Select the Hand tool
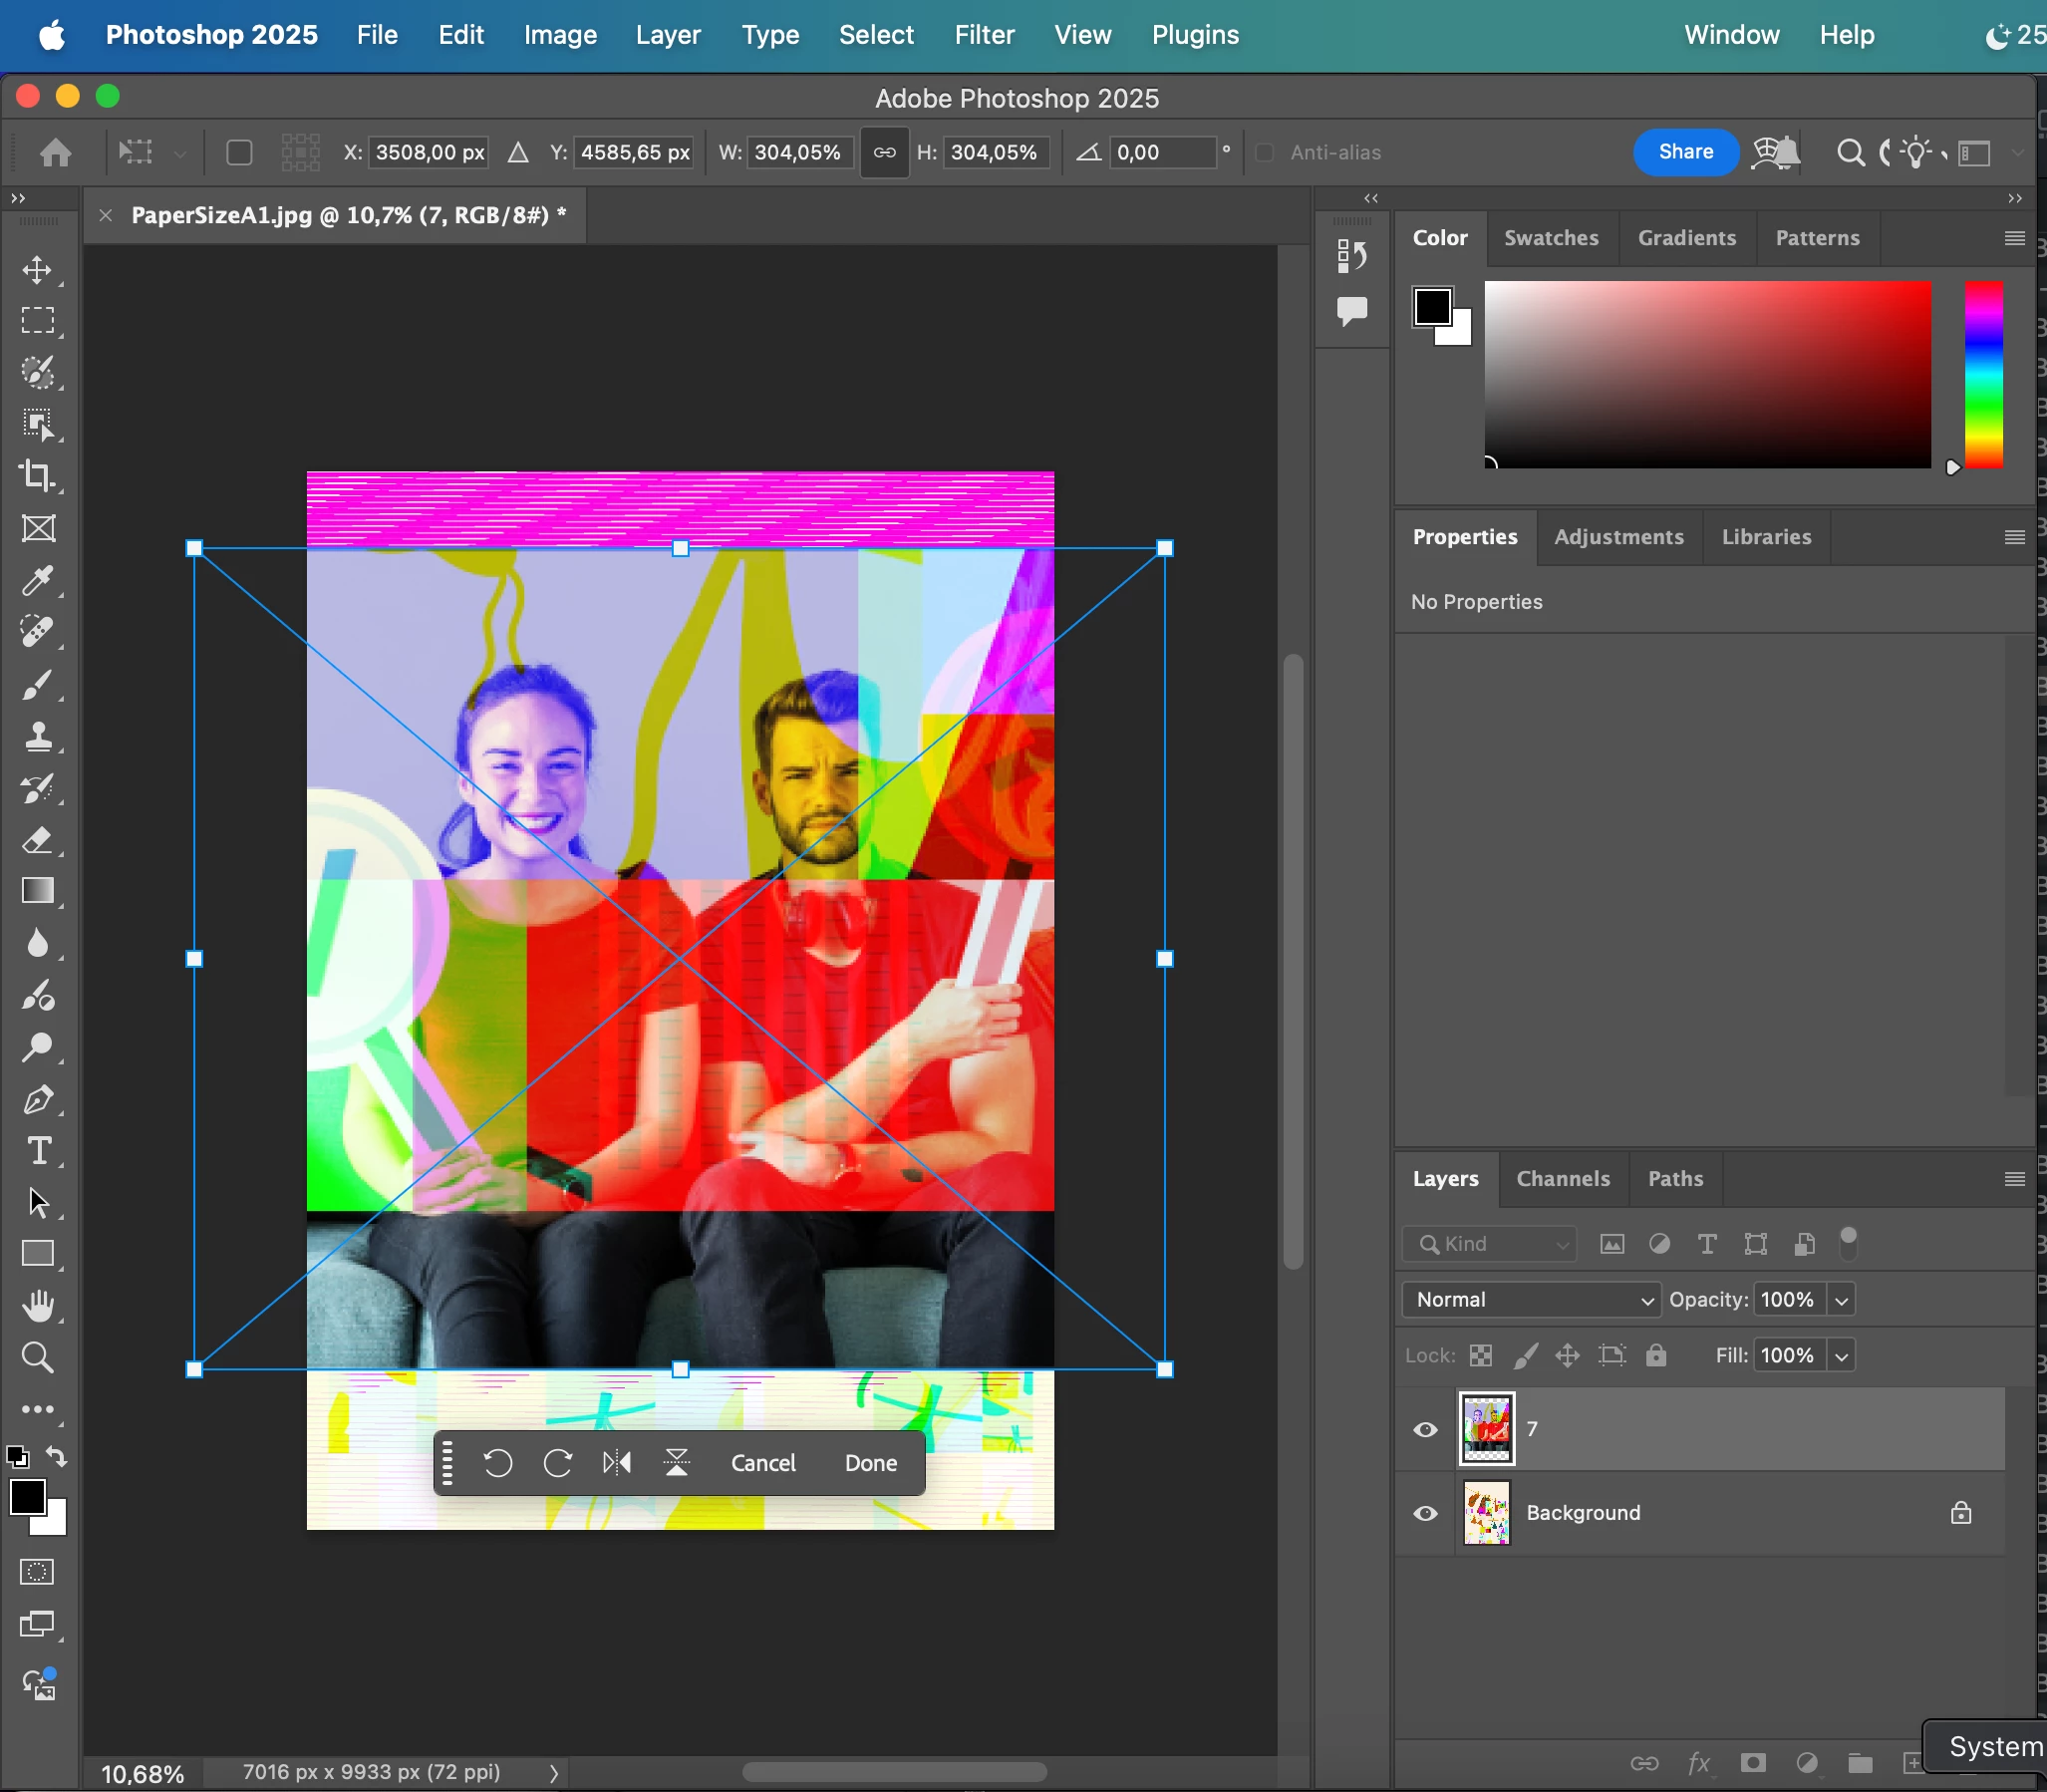Image resolution: width=2047 pixels, height=1792 pixels. click(38, 1305)
